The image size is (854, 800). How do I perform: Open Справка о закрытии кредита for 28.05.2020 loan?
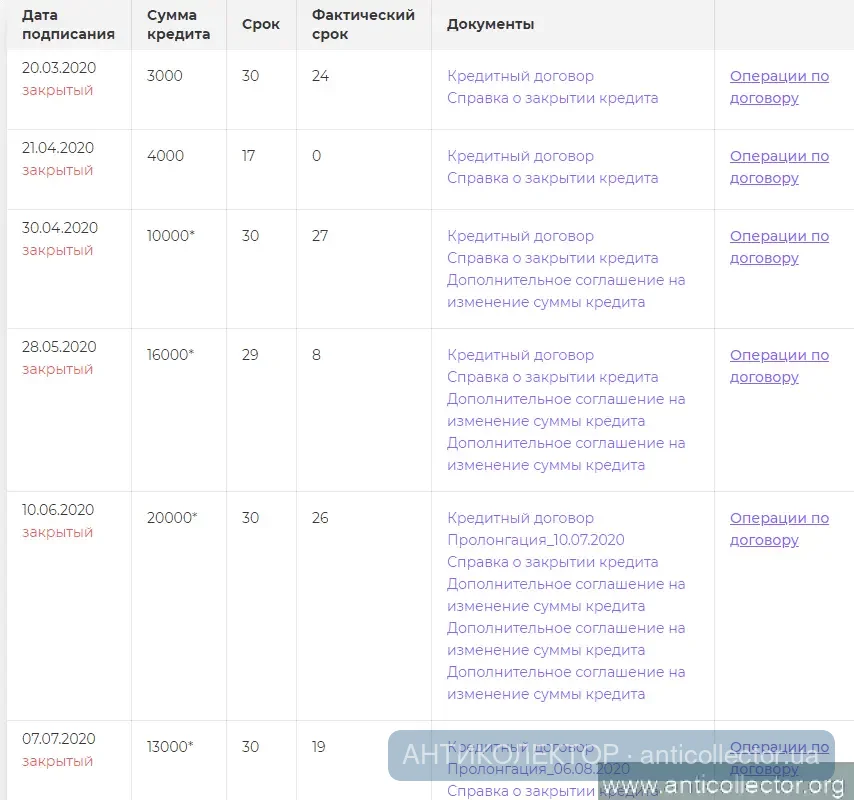pyautogui.click(x=552, y=377)
